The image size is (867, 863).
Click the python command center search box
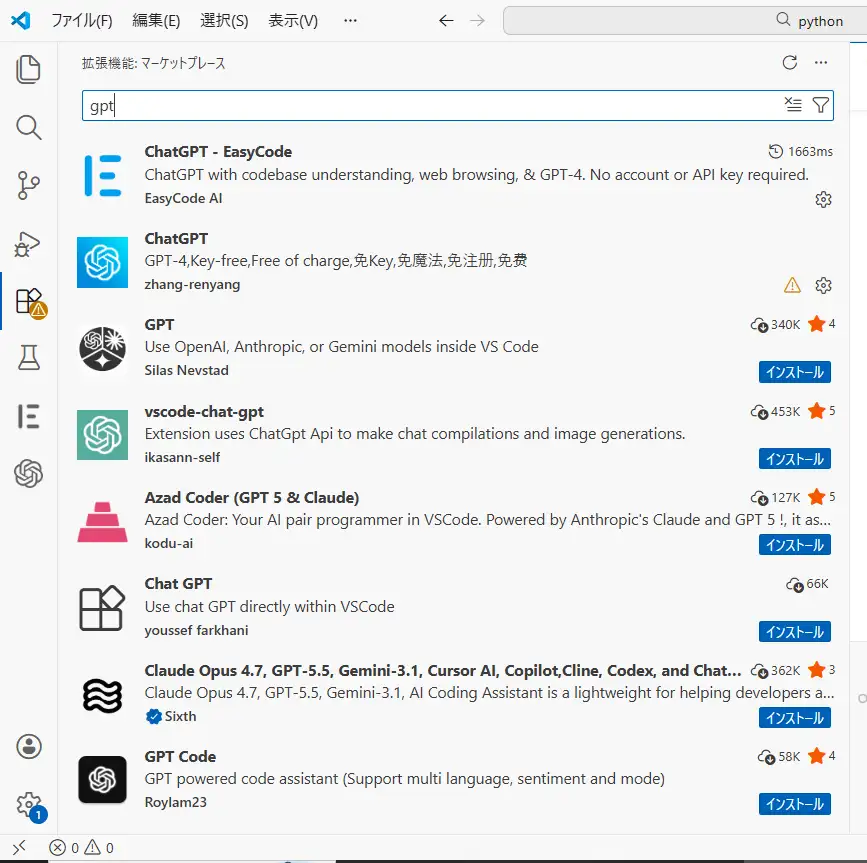click(686, 21)
